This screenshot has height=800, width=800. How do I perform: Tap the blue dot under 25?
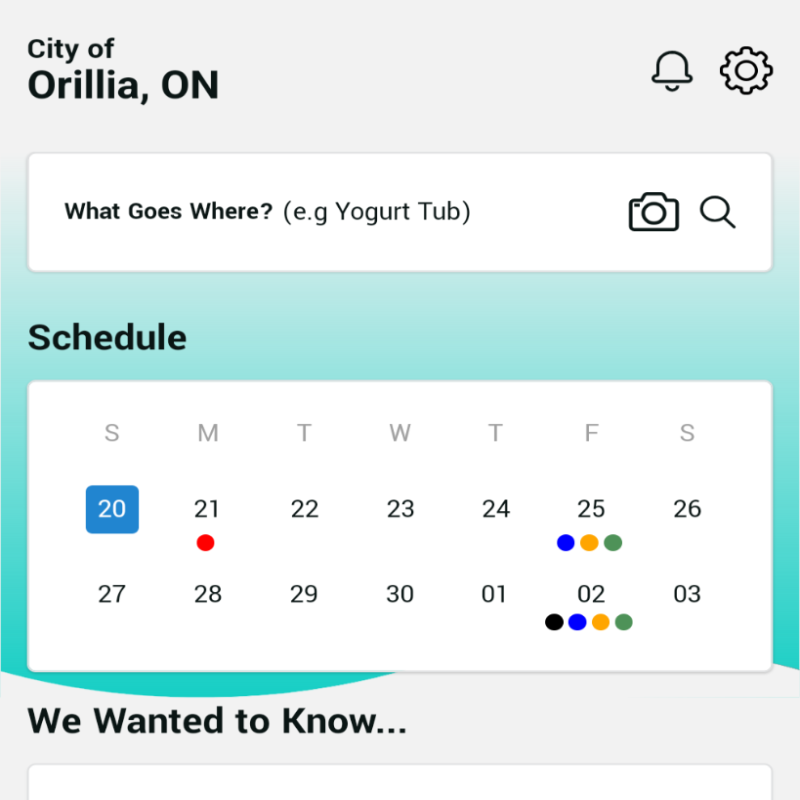point(566,542)
